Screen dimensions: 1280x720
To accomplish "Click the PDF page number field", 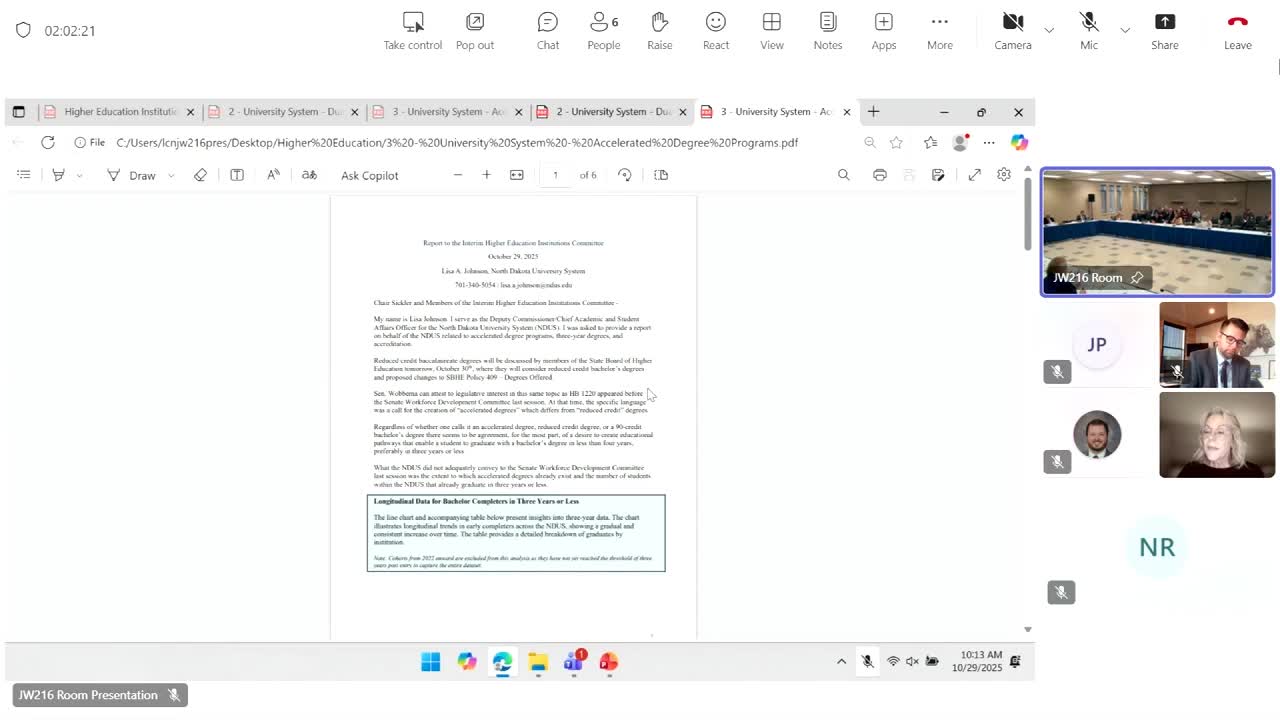I will point(555,175).
